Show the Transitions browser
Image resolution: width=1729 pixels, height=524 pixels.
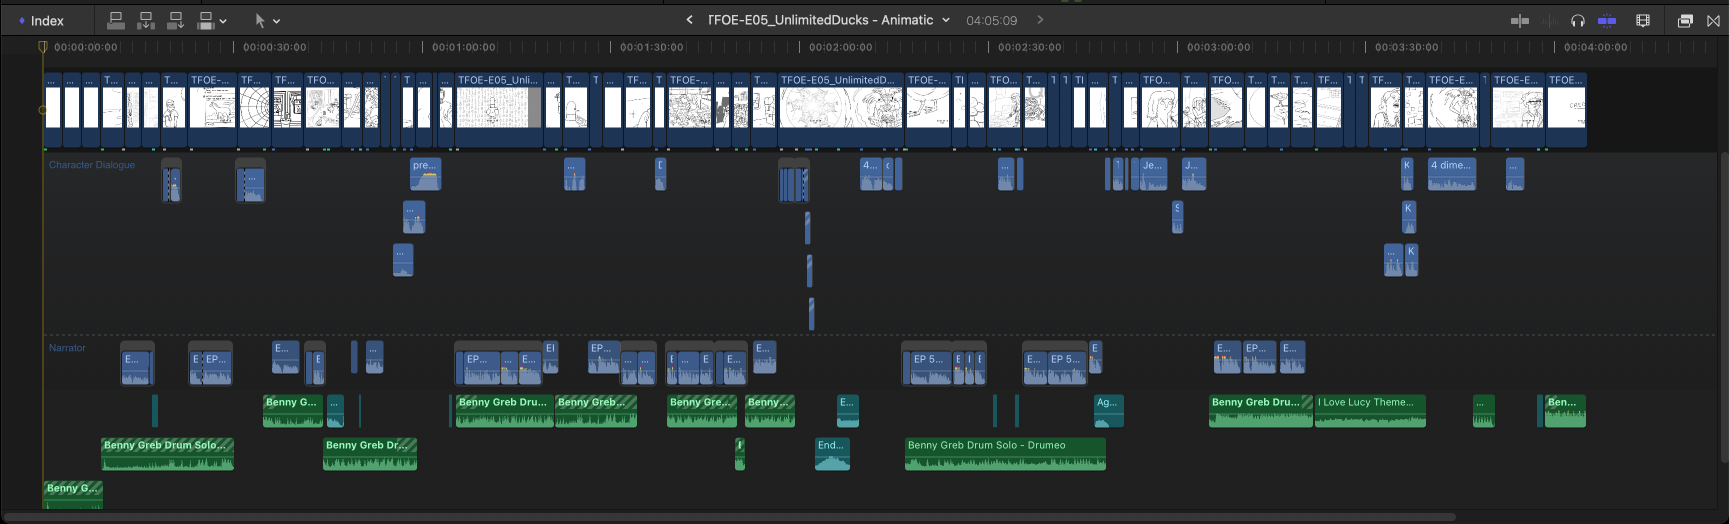[x=1713, y=20]
